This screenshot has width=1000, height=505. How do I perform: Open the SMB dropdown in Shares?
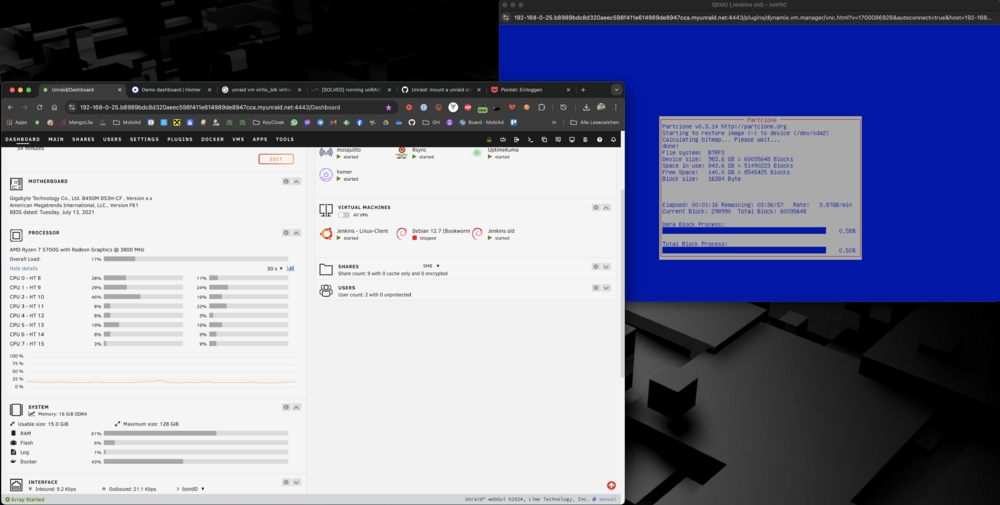click(431, 266)
